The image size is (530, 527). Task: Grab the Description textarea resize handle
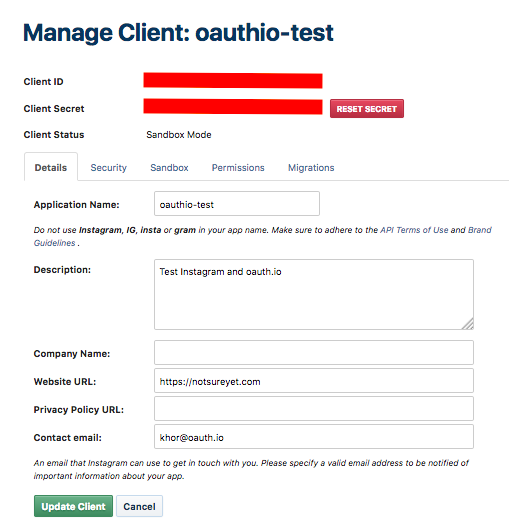tap(468, 324)
